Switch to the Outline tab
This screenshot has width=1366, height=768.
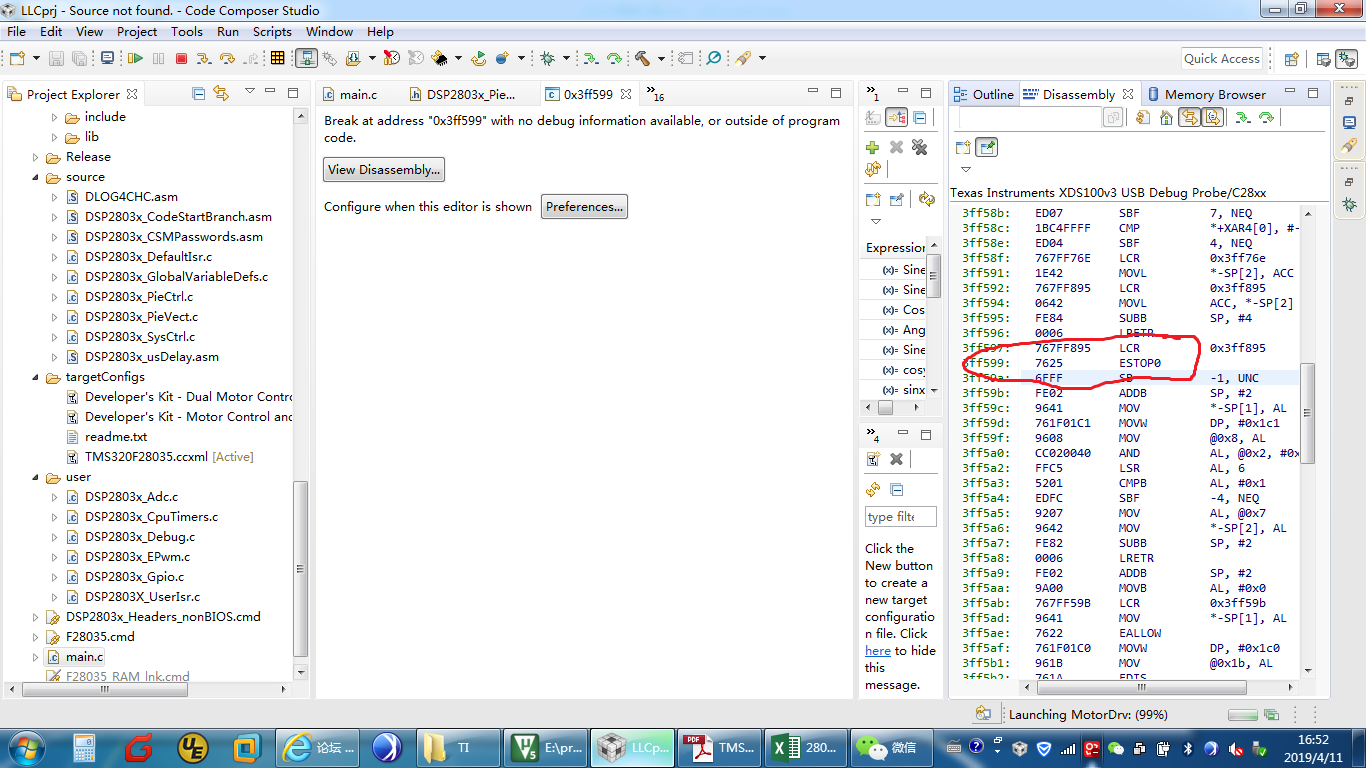985,95
